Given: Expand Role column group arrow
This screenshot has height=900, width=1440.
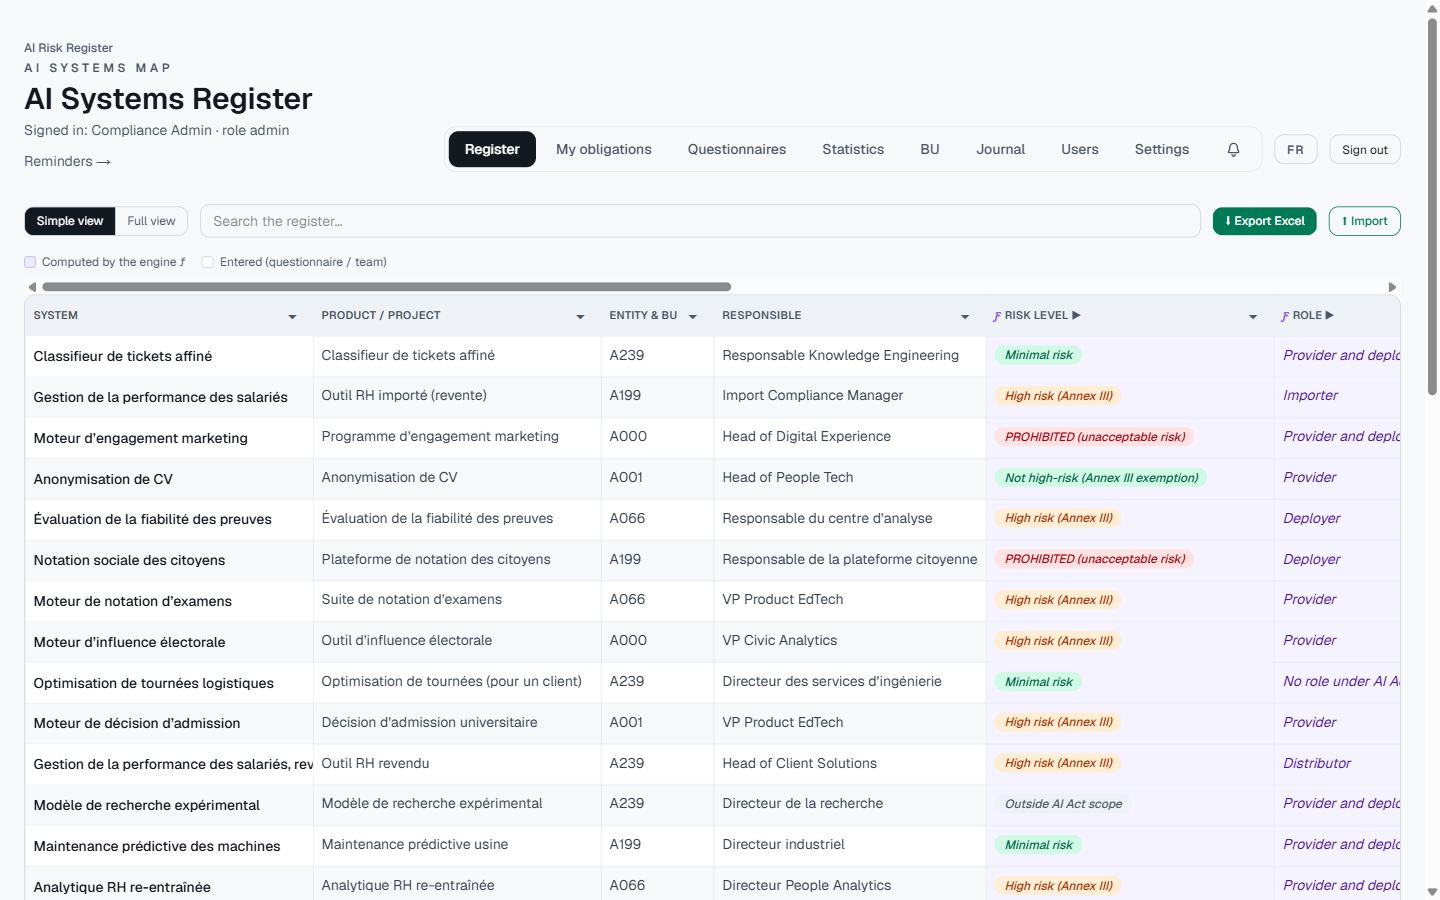Looking at the screenshot, I should pos(1329,315).
